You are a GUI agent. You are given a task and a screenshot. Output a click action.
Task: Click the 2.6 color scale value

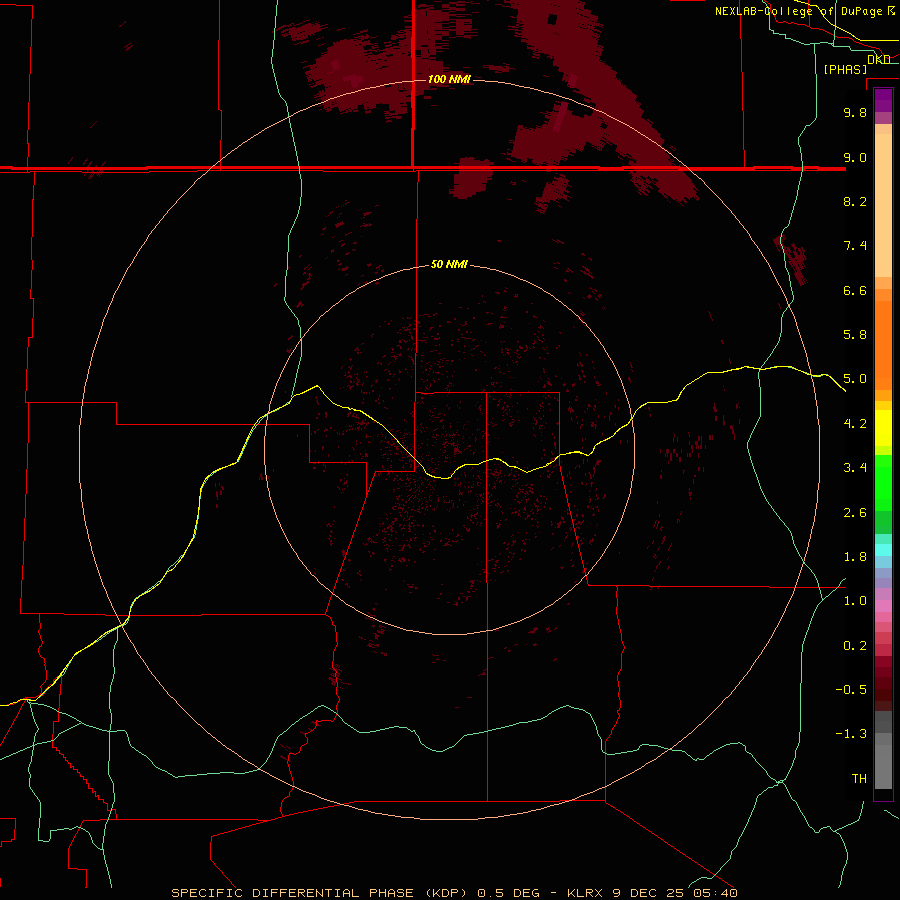[x=855, y=513]
